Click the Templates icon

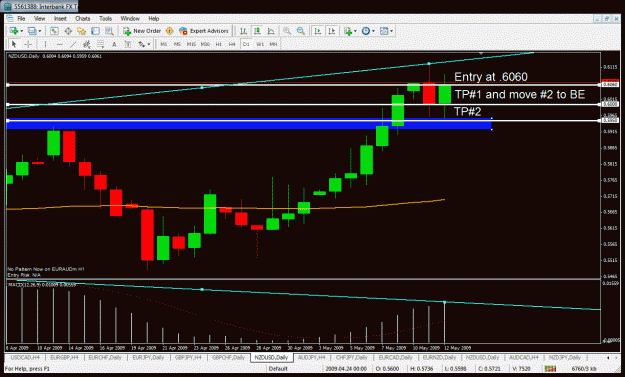(x=384, y=31)
